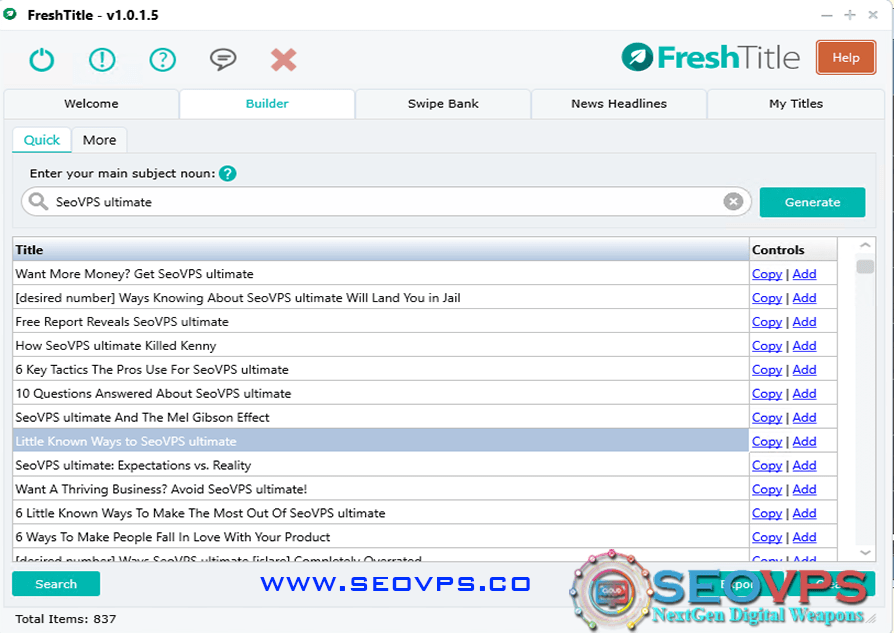Add 'Expectations vs. Reality' title
This screenshot has height=633, width=894.
coord(804,466)
